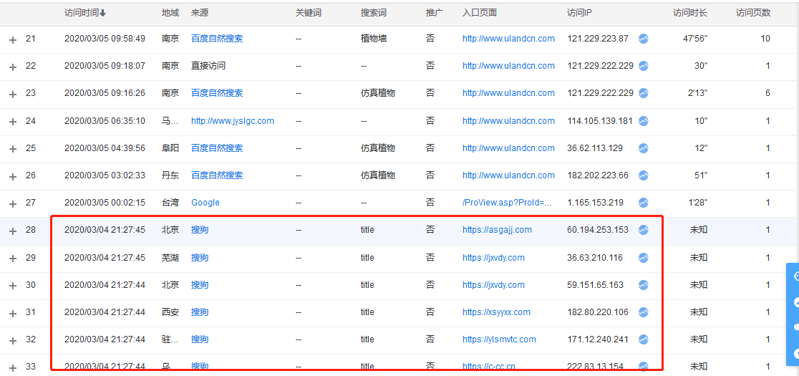799x376 pixels.
Task: Click the IP icon beside 182.80.220.106
Action: (643, 312)
